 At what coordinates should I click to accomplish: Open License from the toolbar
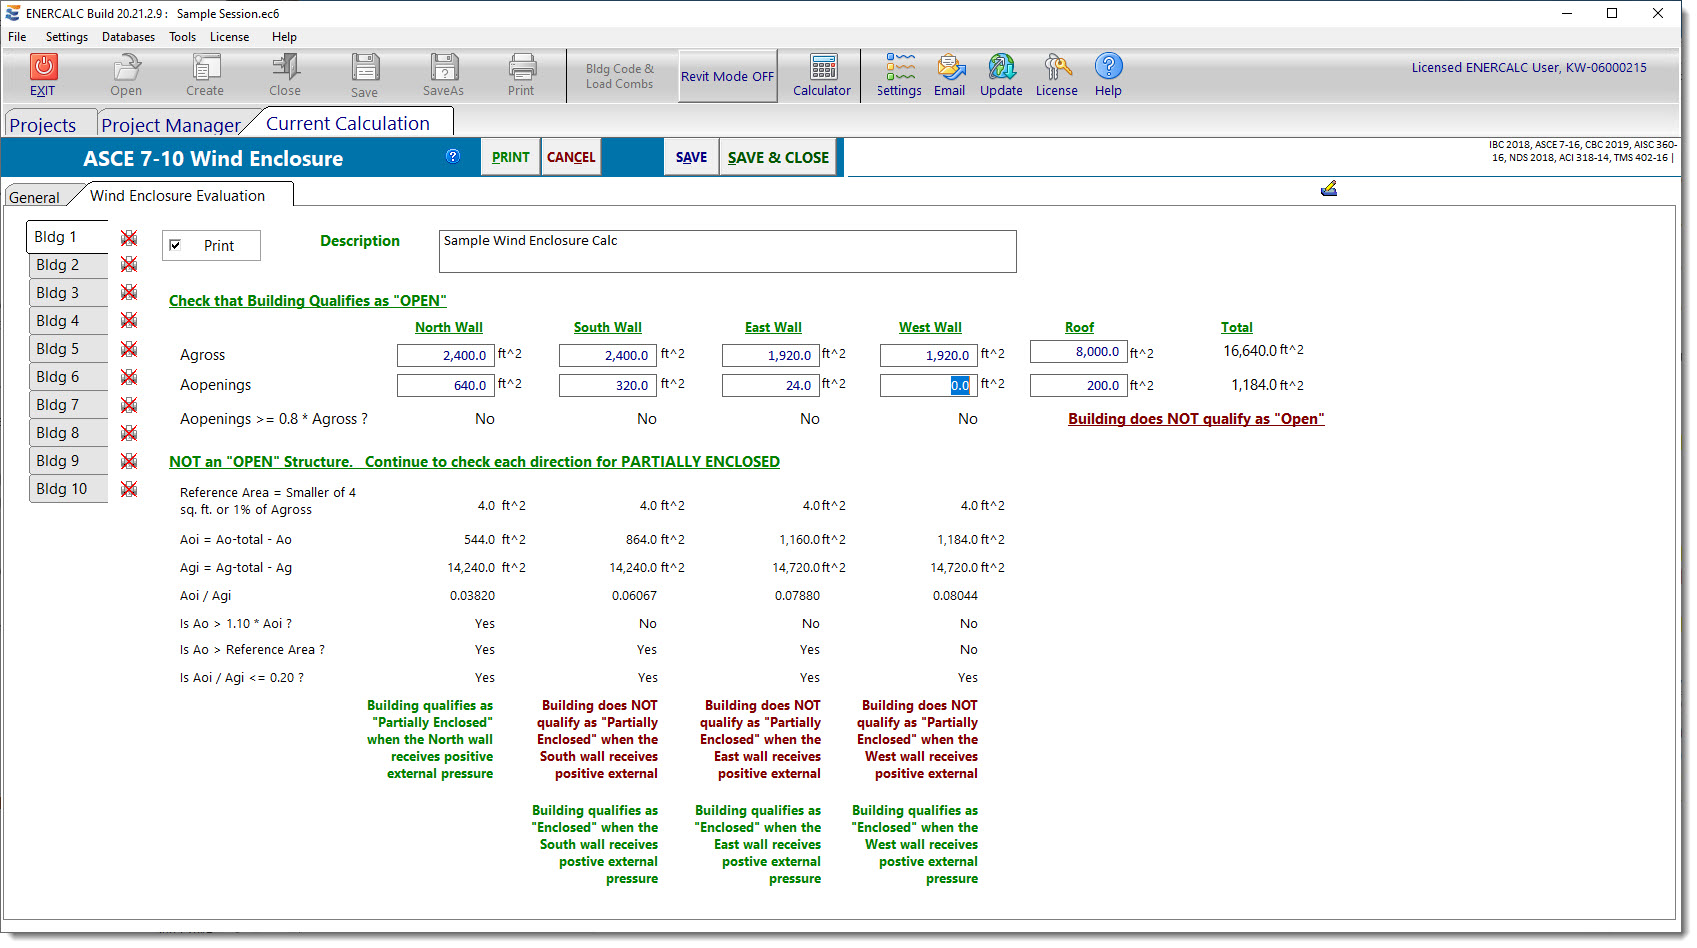[1056, 67]
